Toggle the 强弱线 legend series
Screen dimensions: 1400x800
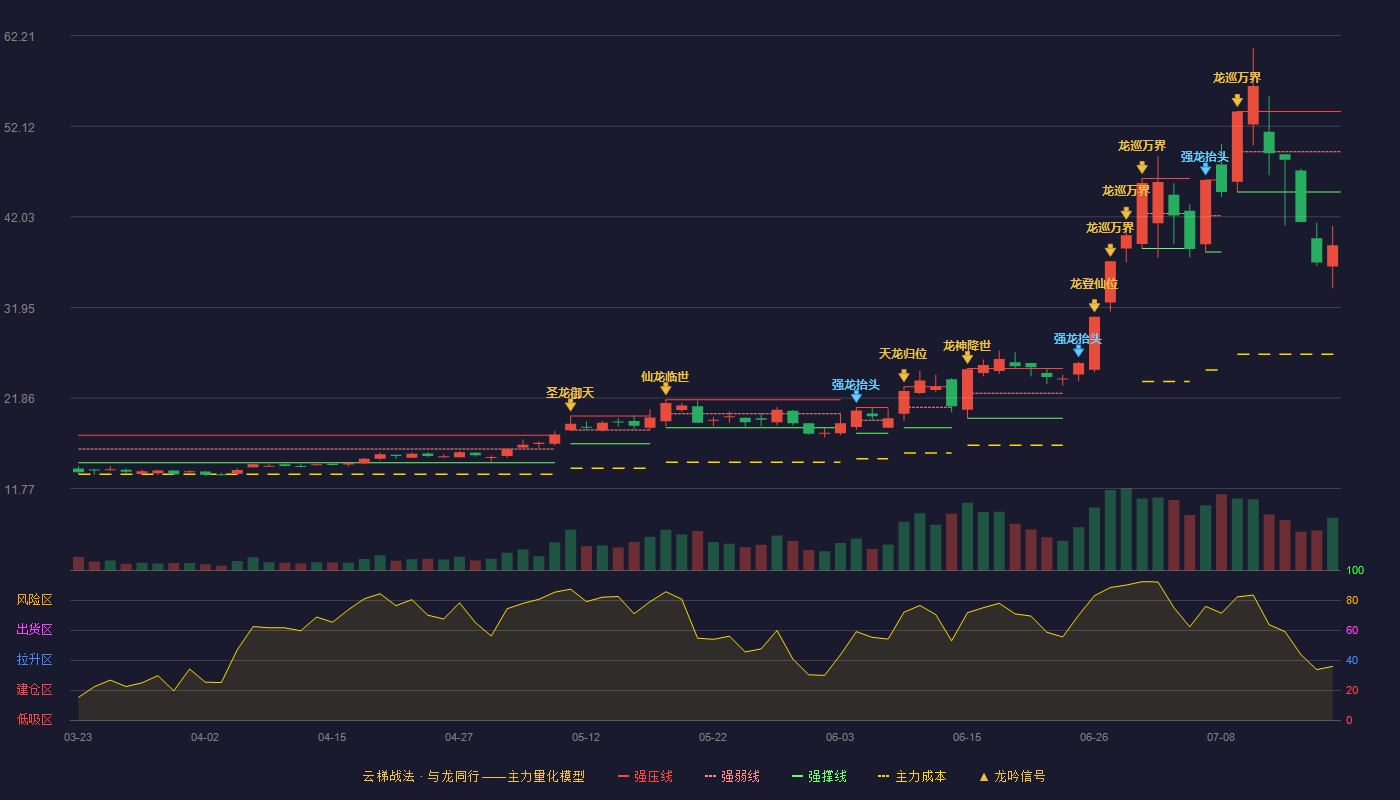click(732, 776)
